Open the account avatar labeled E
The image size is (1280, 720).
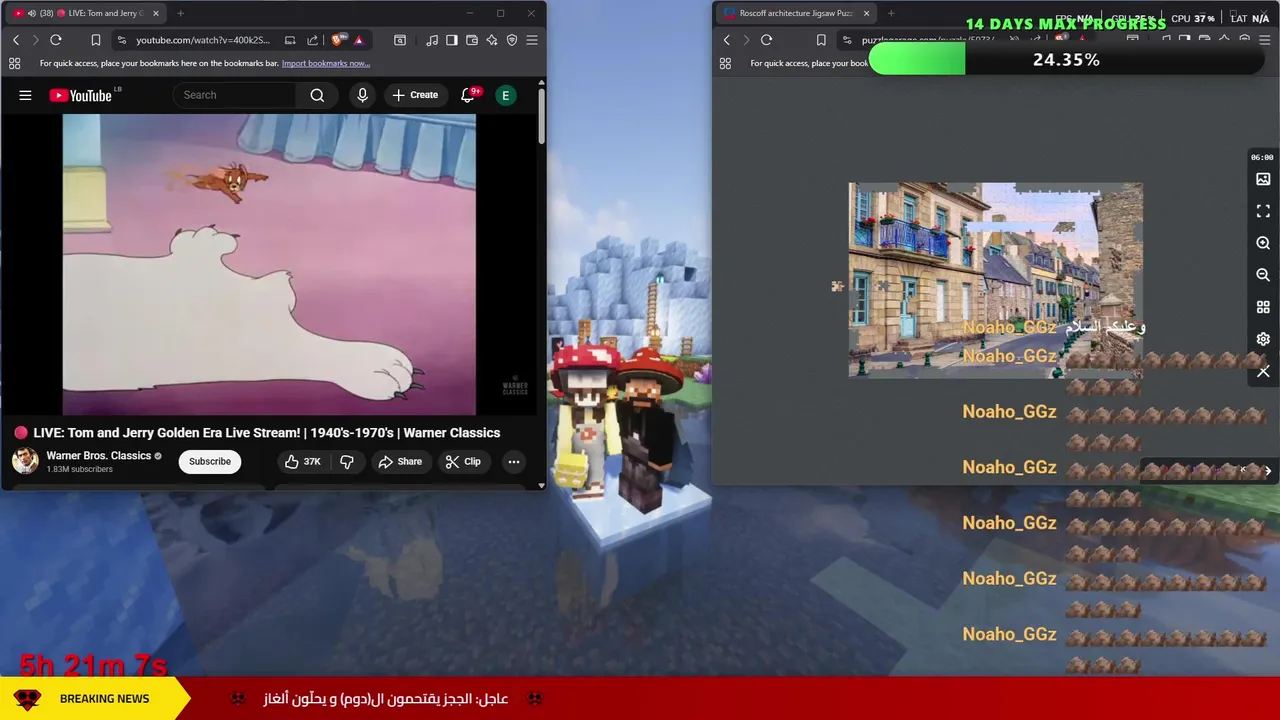[506, 95]
